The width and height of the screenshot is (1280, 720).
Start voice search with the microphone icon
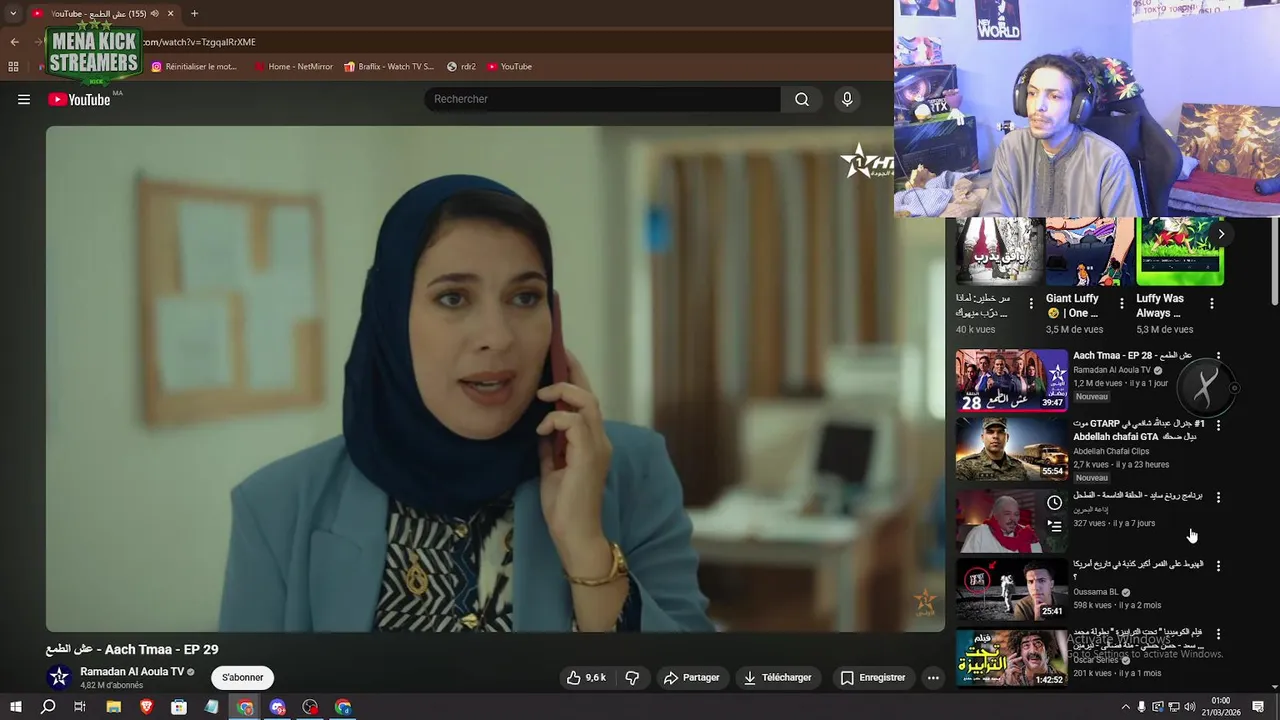click(x=847, y=99)
